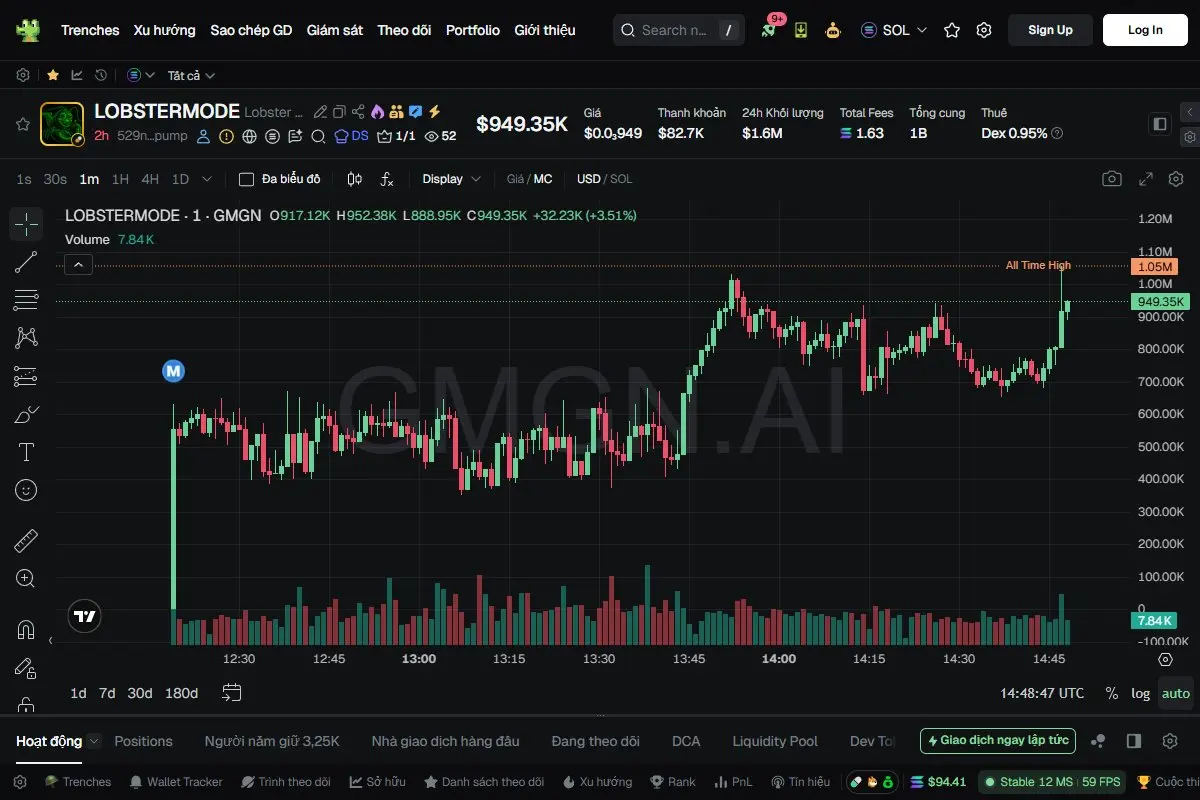Click the Sign Up button
The image size is (1200, 800).
pos(1050,30)
